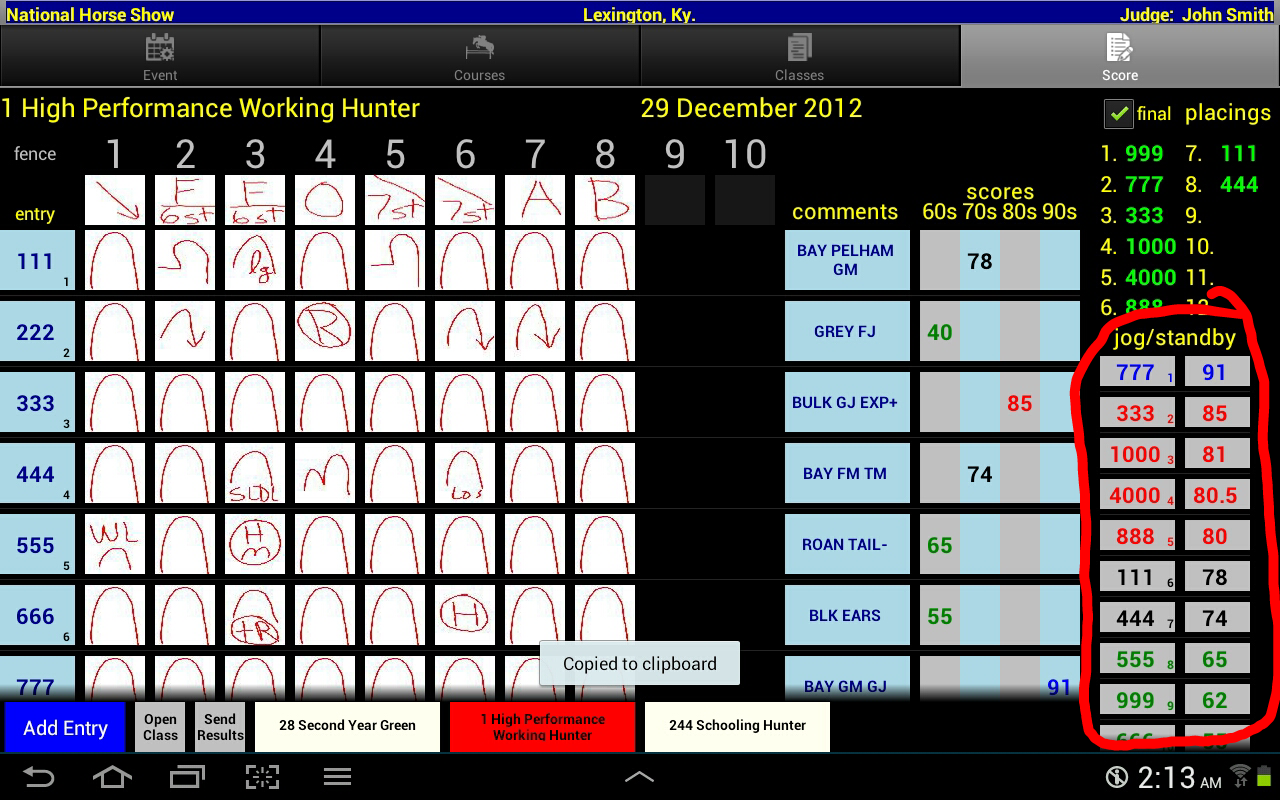Tap the screenshot capture icon
Image resolution: width=1280 pixels, height=800 pixels.
(x=262, y=777)
